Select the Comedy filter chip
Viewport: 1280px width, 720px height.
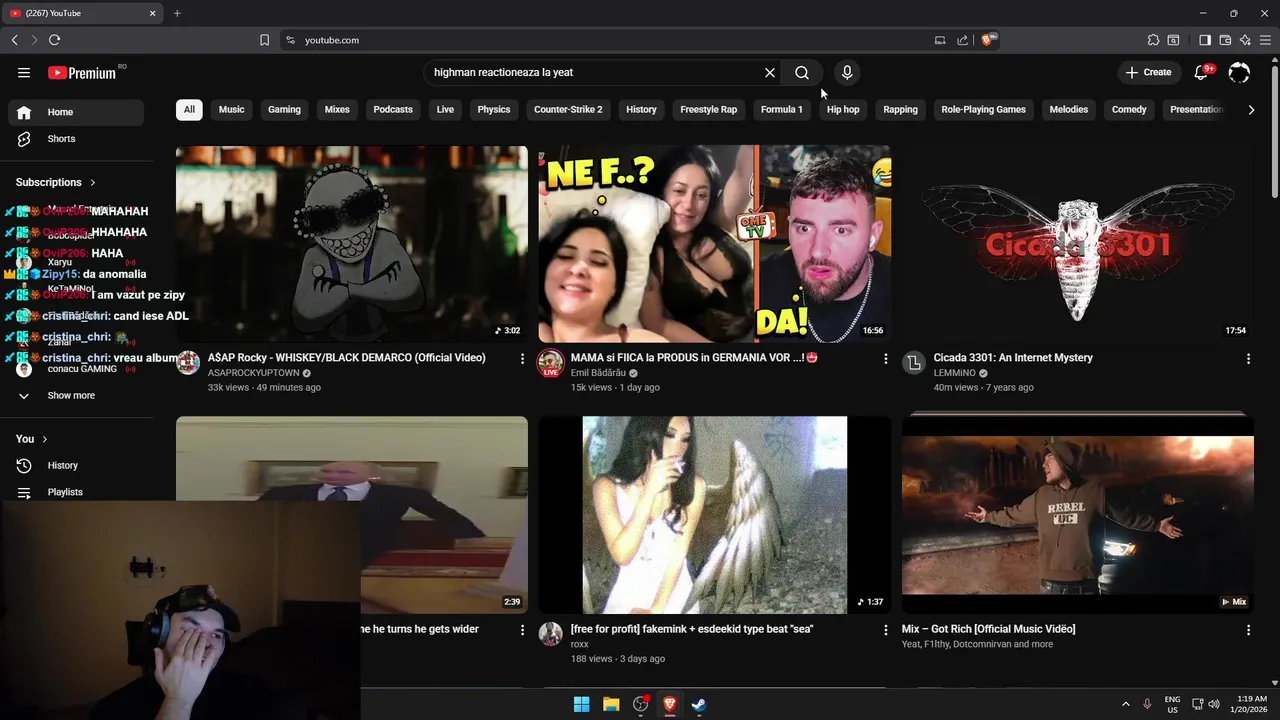pos(1129,109)
